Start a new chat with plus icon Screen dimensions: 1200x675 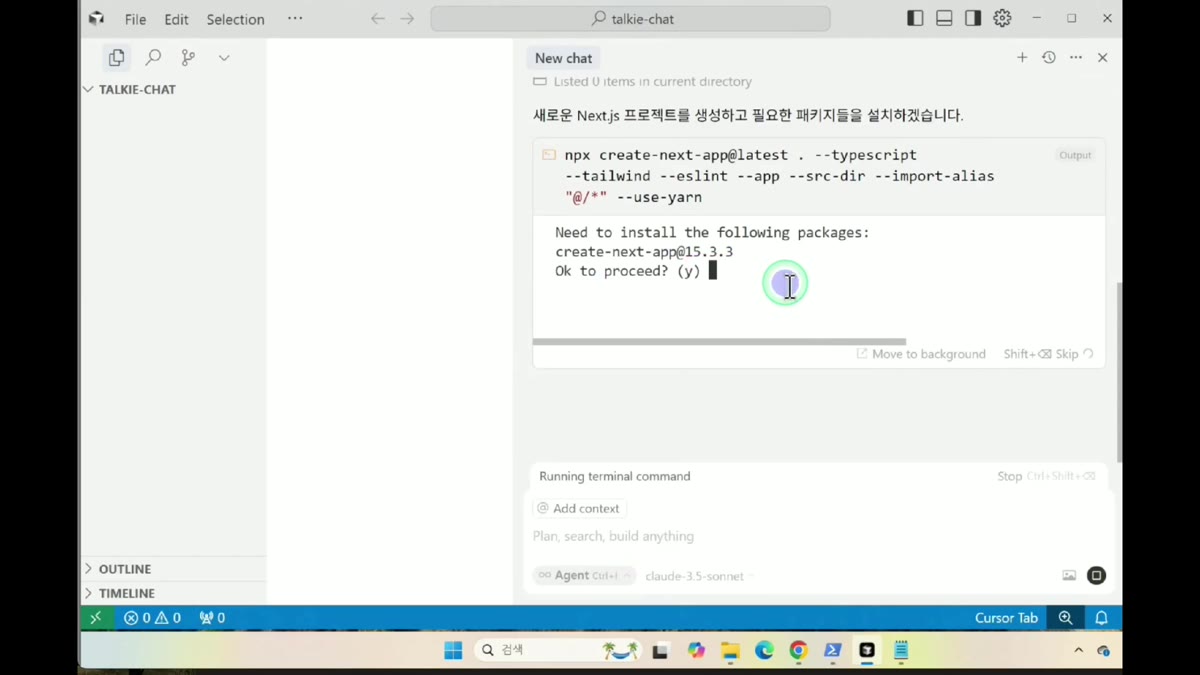1022,58
